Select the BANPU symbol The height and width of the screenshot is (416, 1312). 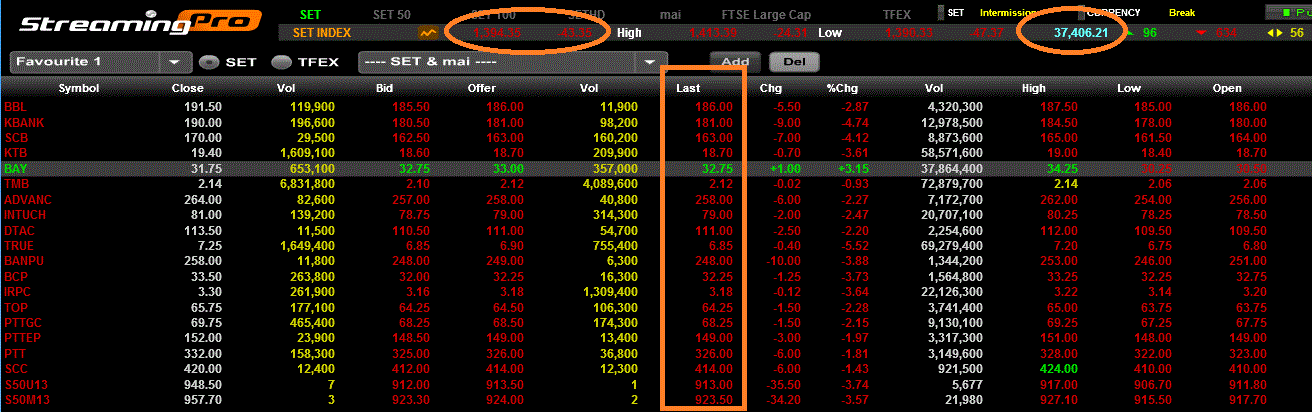[x=24, y=260]
